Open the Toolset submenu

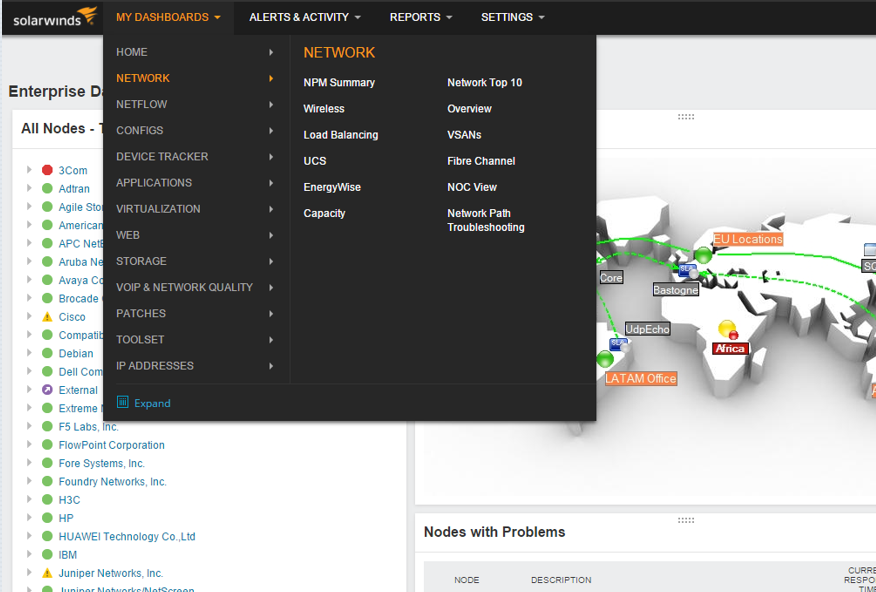click(196, 340)
